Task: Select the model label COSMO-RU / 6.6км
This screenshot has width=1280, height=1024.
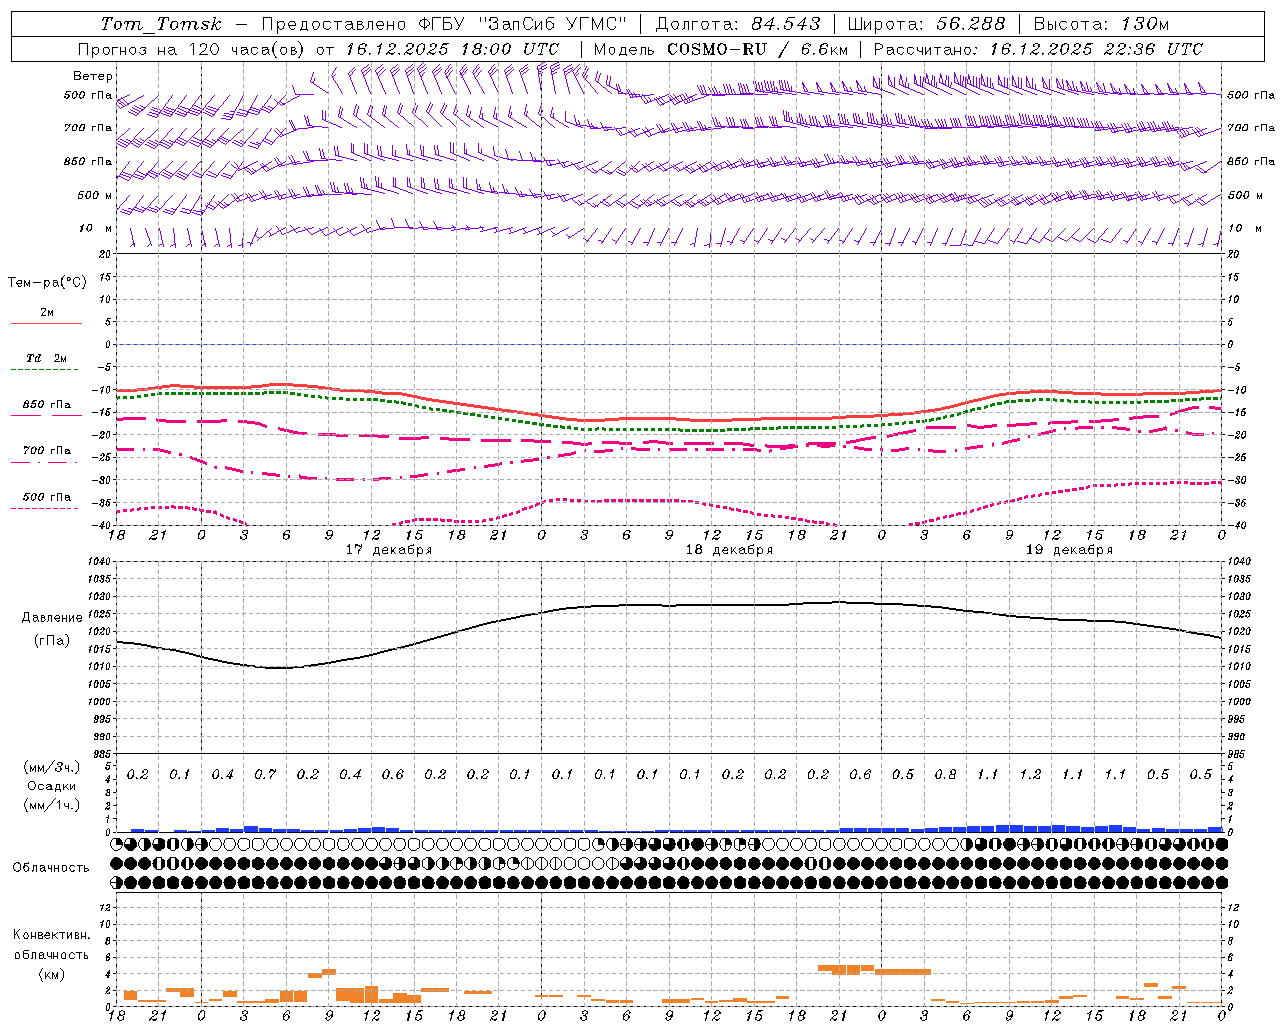Action: point(759,49)
